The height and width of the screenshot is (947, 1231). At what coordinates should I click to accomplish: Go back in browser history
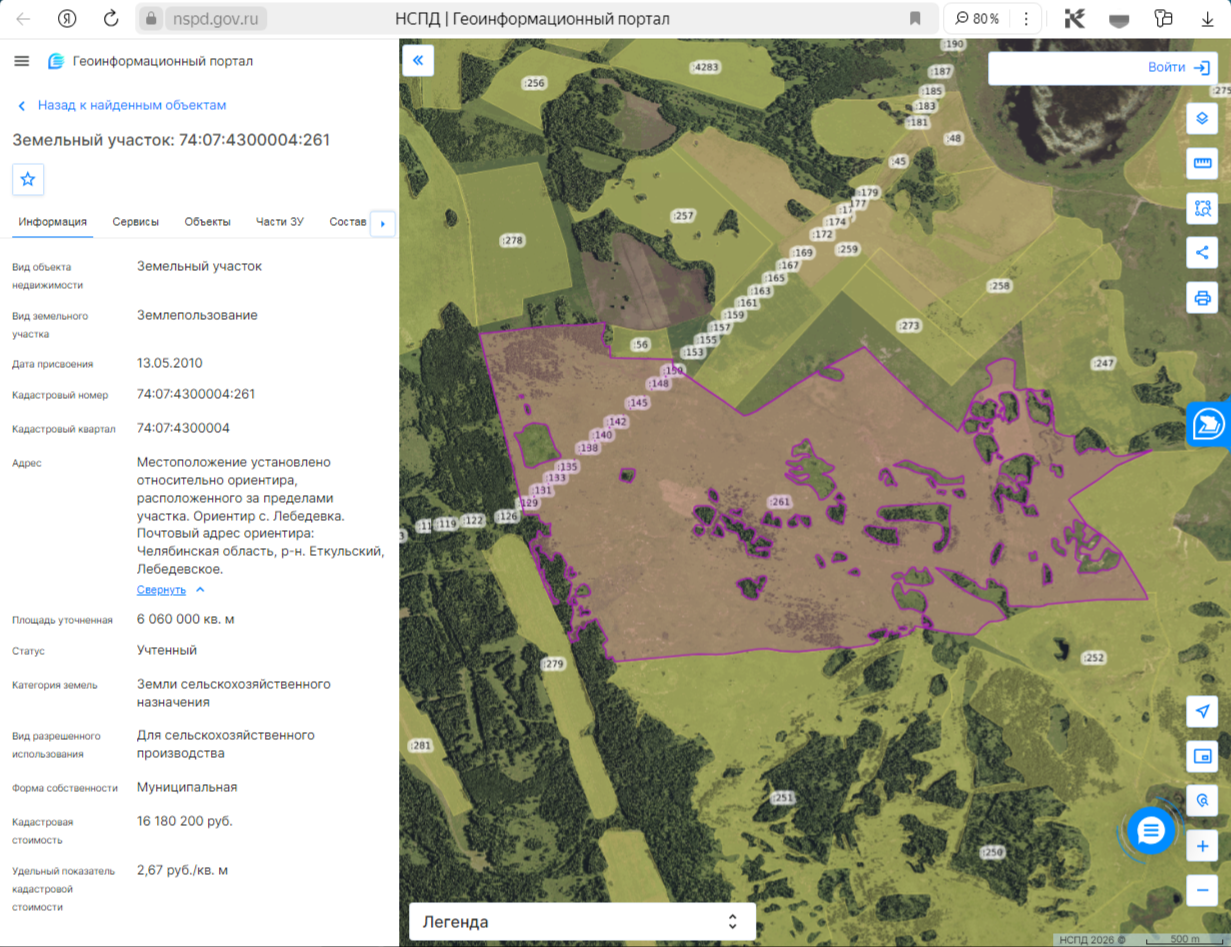(23, 19)
